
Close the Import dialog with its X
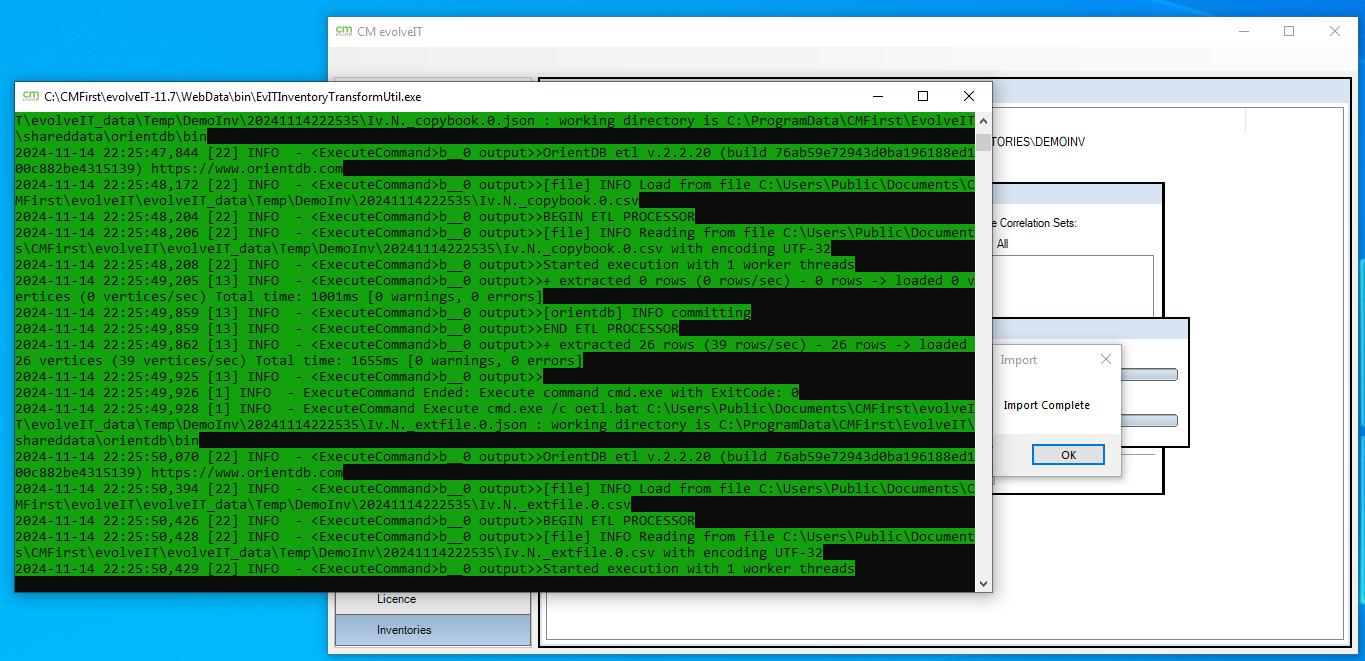click(x=1105, y=360)
